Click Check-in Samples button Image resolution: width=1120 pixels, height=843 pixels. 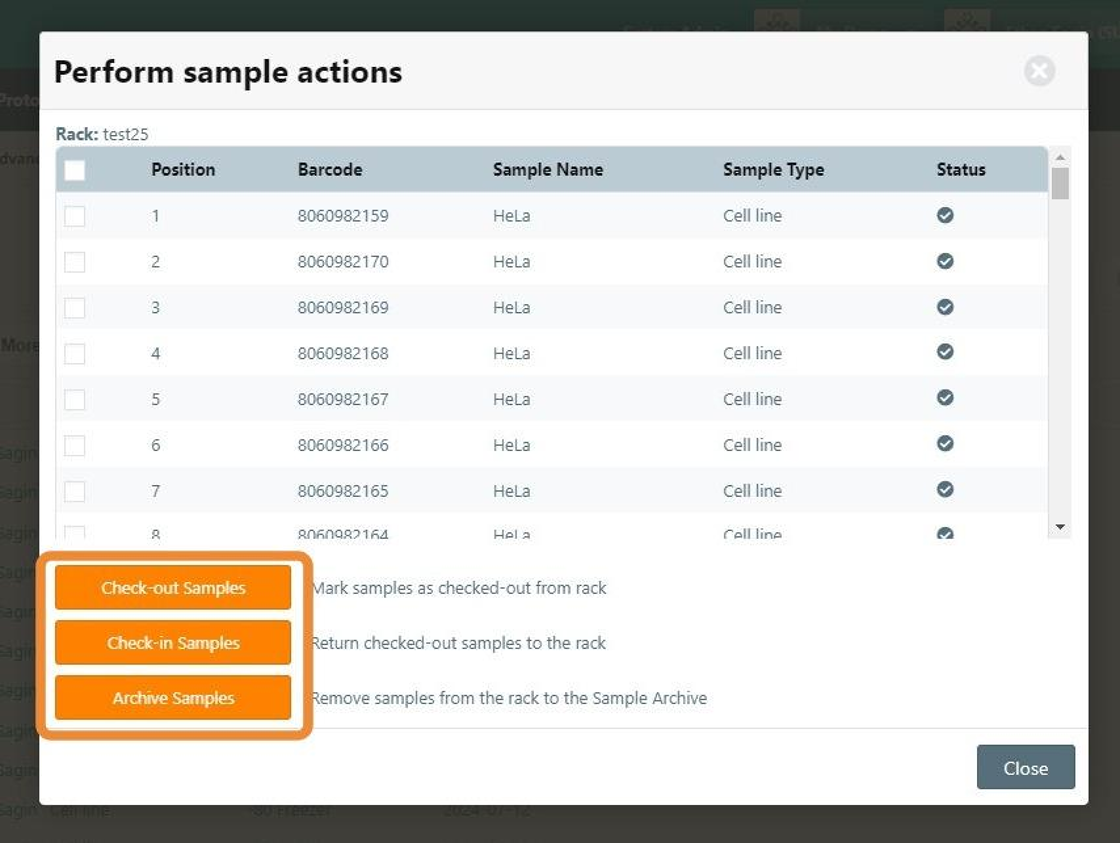point(173,642)
